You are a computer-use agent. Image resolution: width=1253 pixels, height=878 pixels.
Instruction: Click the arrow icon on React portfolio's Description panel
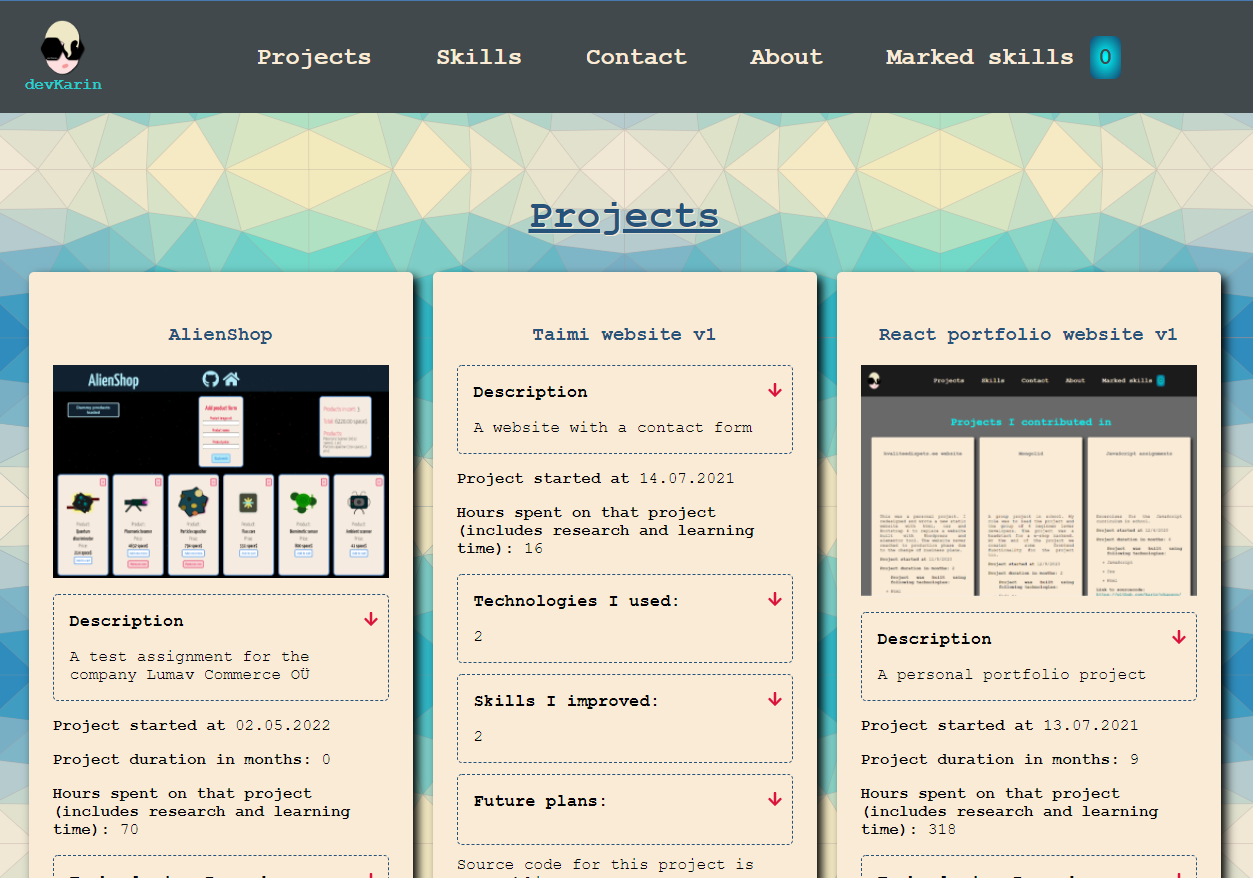1180,635
